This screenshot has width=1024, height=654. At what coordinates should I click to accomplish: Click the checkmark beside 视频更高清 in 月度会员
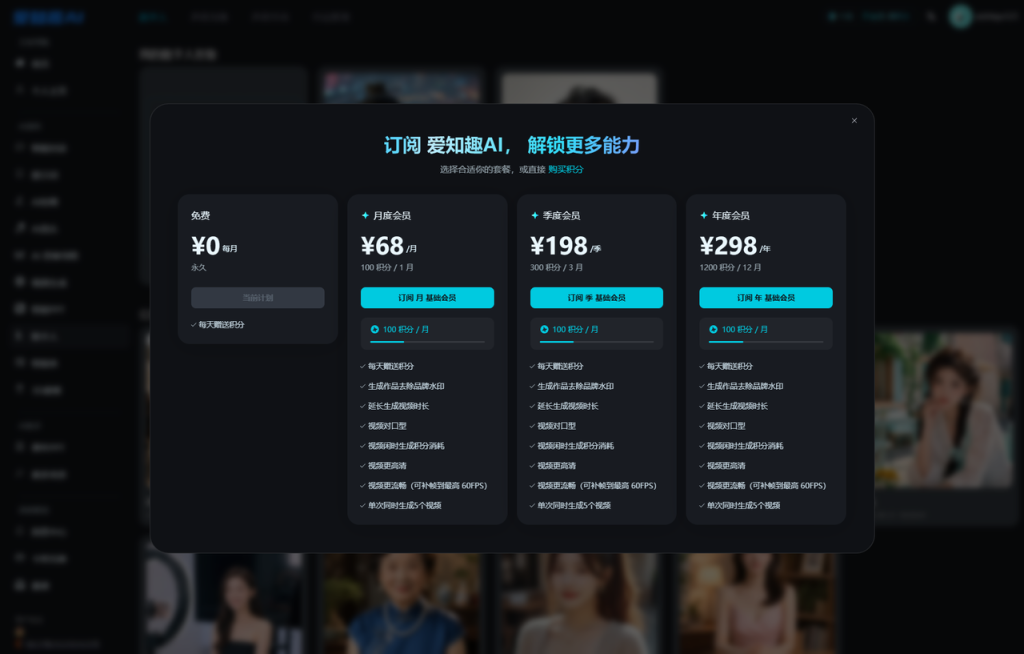(363, 466)
